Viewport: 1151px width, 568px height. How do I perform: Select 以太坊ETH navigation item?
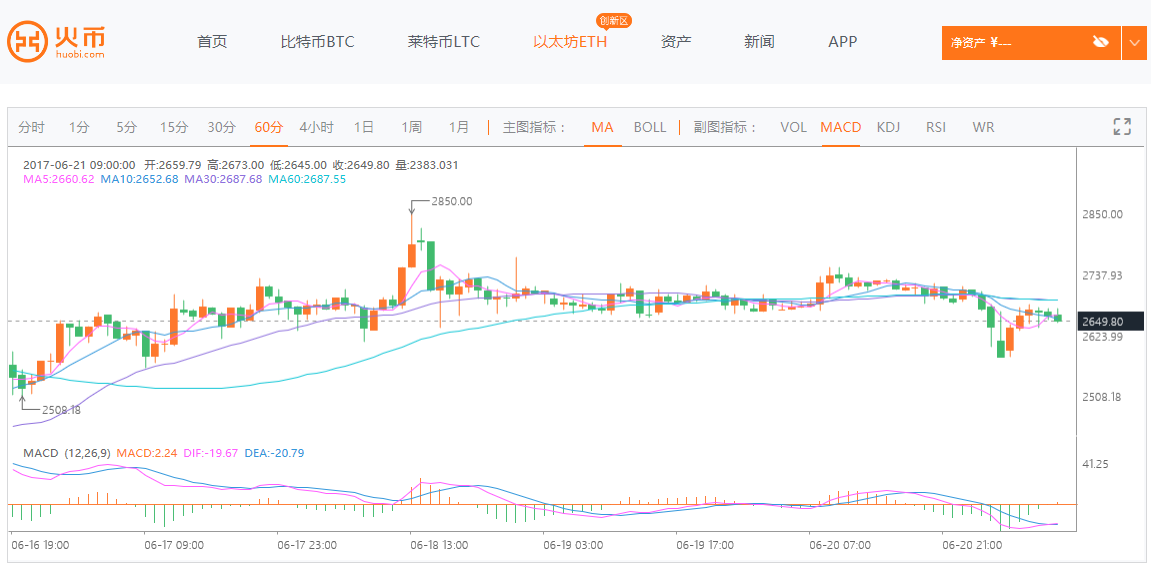(570, 42)
